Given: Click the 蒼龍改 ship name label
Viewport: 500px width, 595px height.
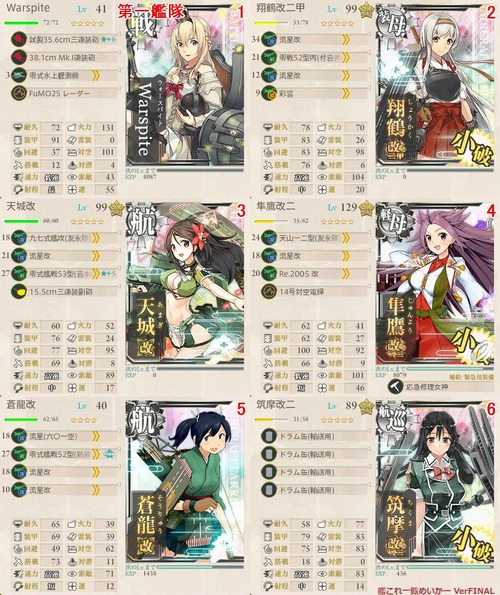Looking at the screenshot, I should click(21, 405).
